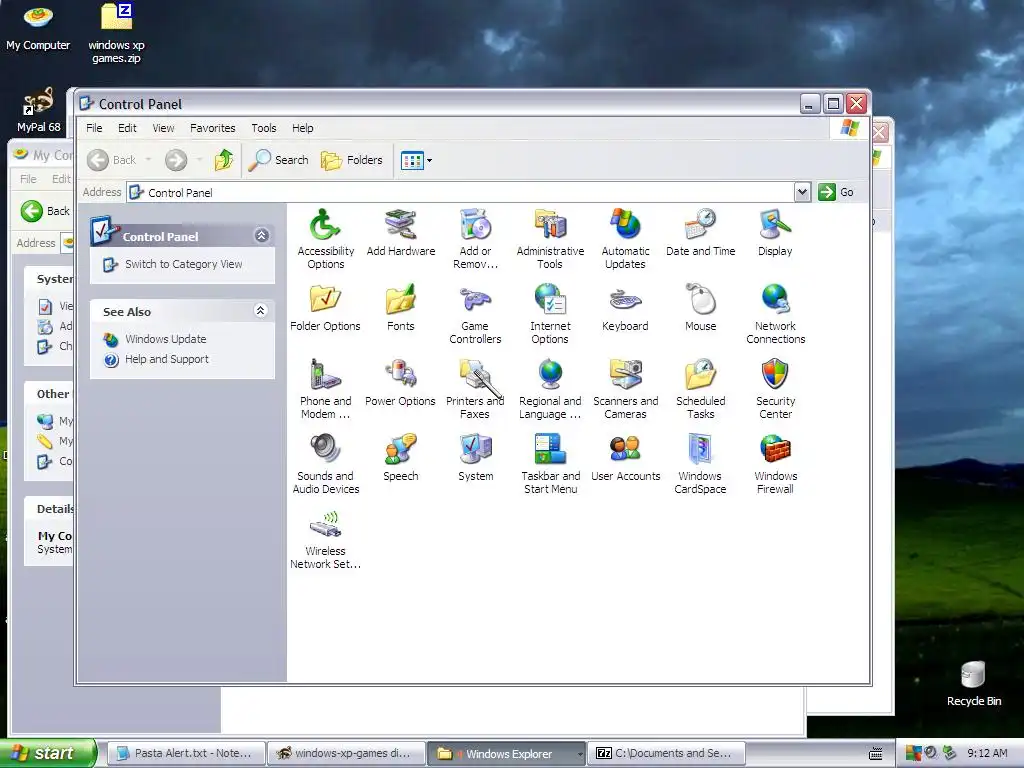This screenshot has height=768, width=1024.
Task: Click the Up folder toolbar button
Action: point(224,160)
